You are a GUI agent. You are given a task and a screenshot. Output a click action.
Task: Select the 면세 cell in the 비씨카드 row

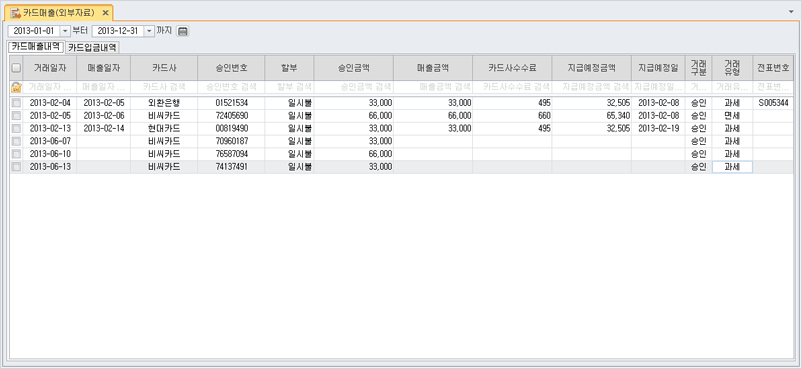(x=732, y=116)
